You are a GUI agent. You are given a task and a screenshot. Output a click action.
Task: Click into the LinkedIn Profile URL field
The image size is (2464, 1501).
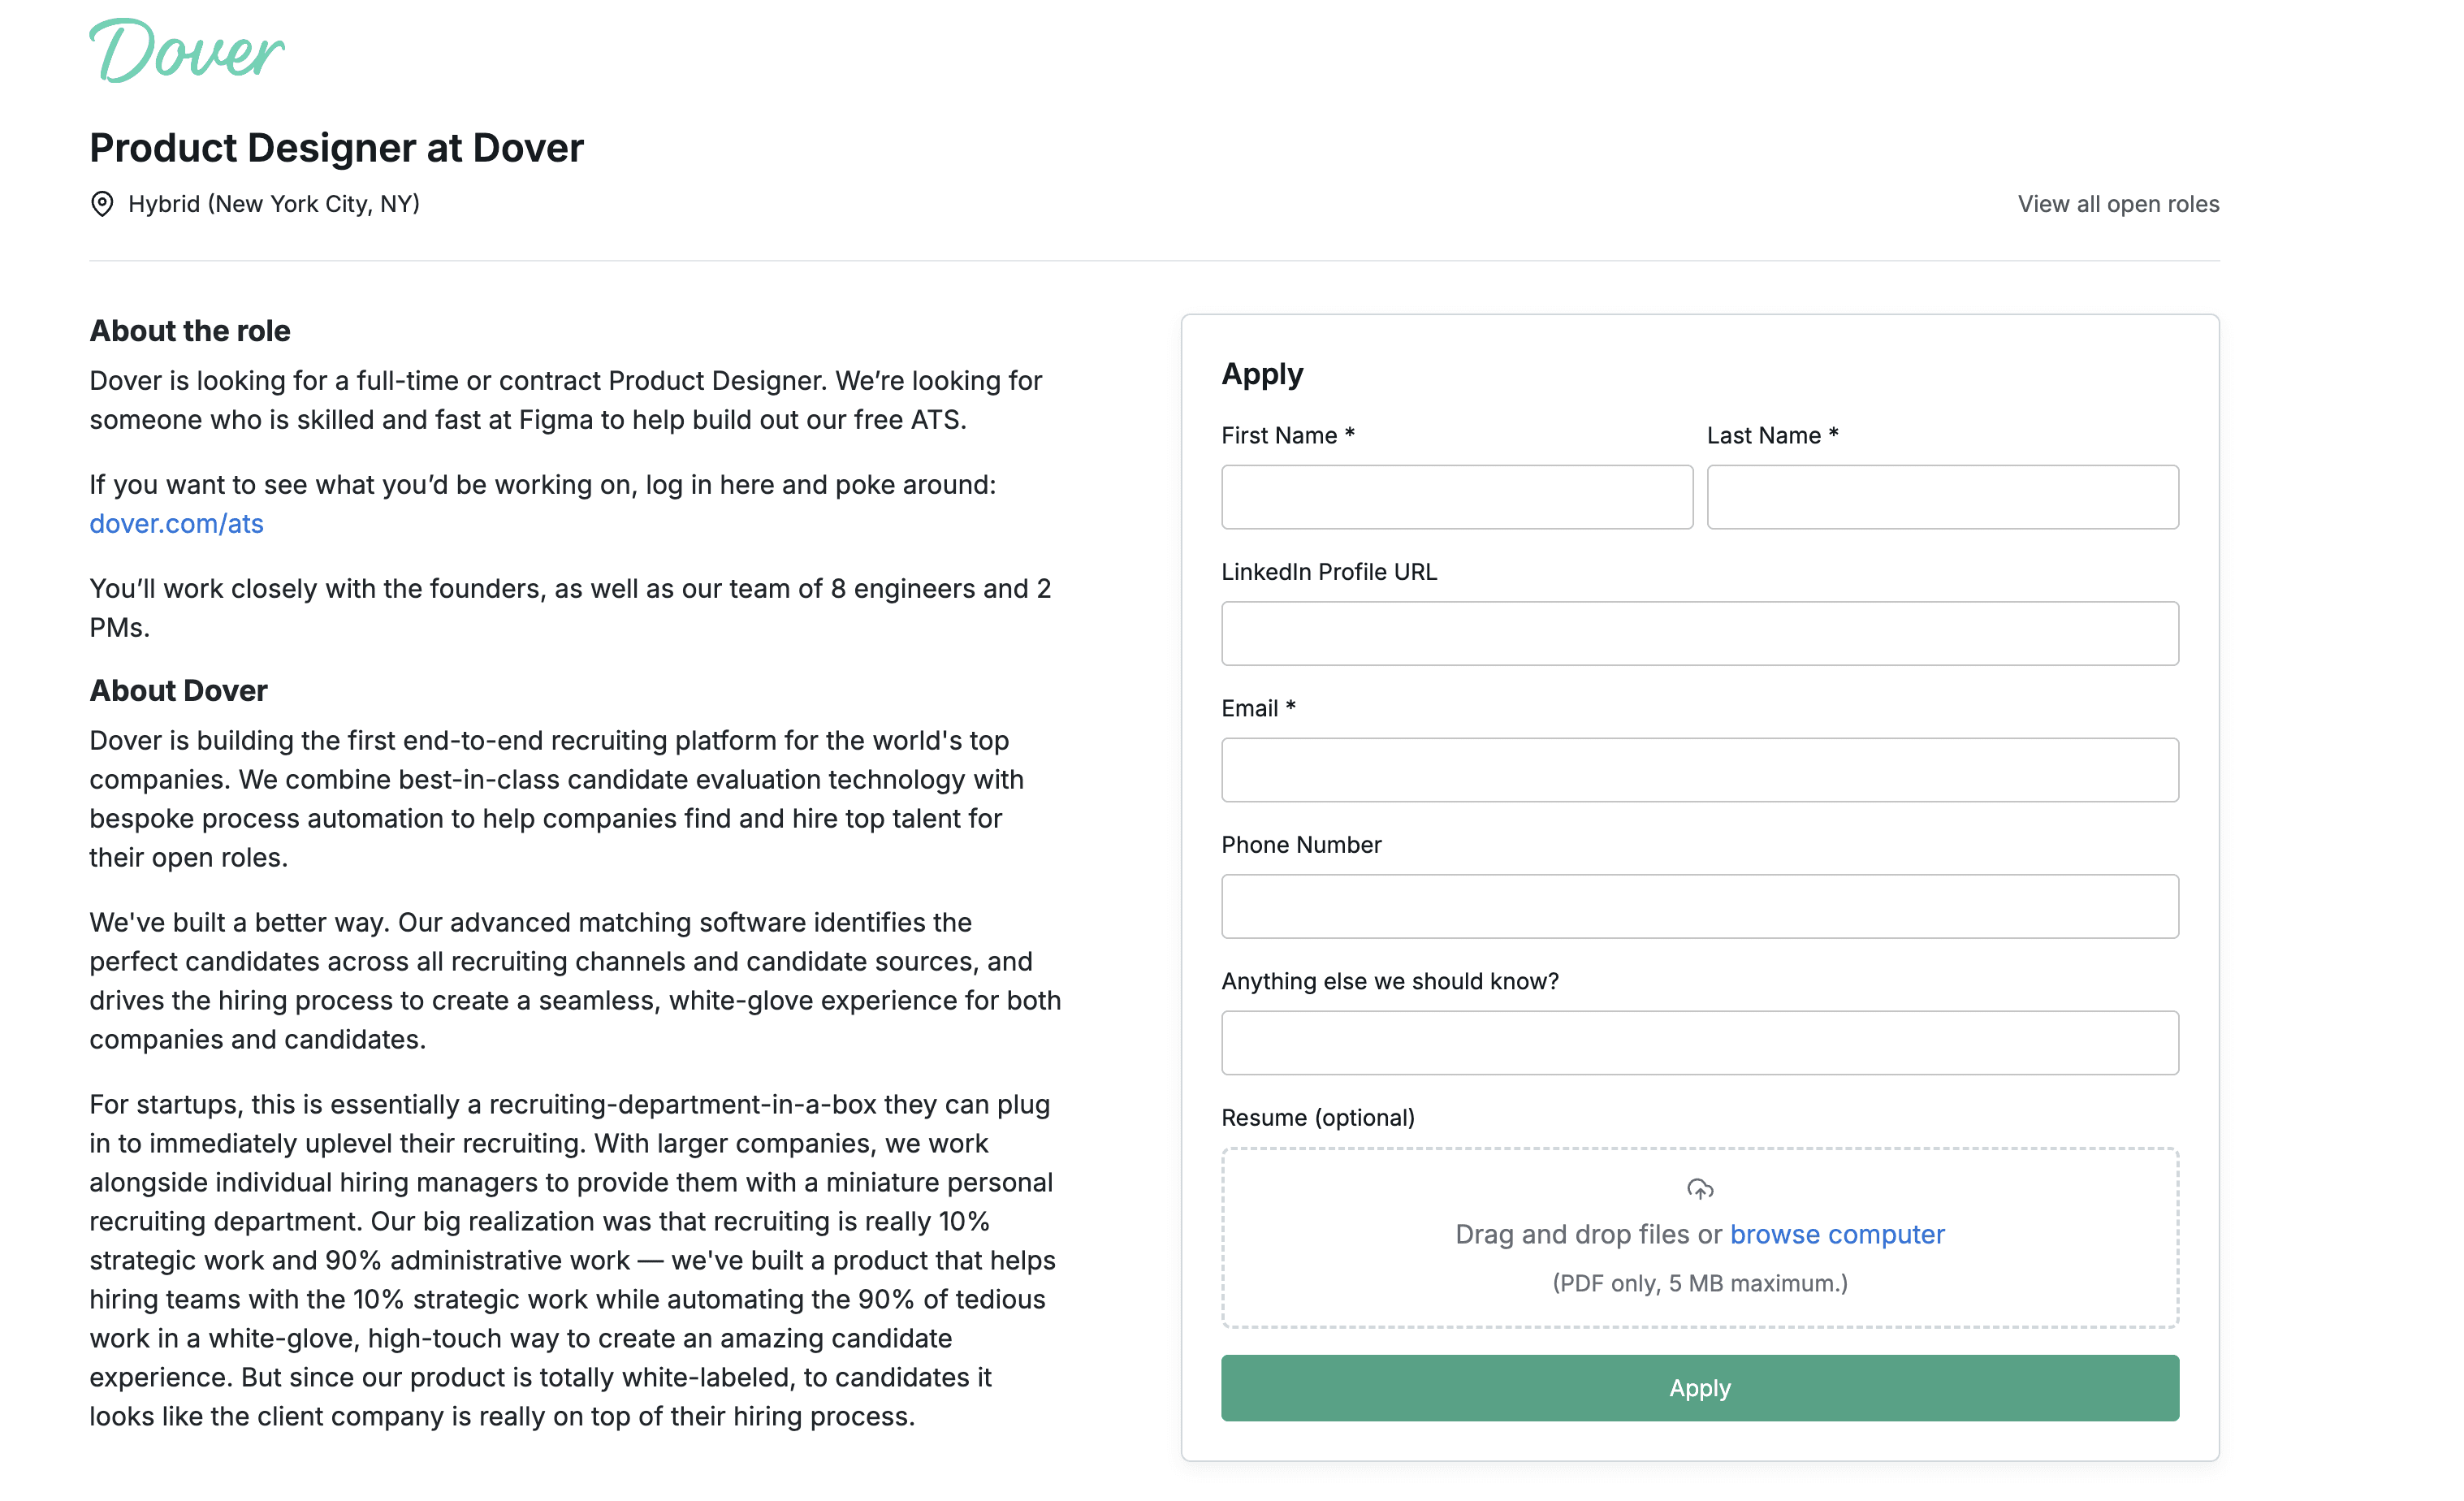click(1699, 633)
